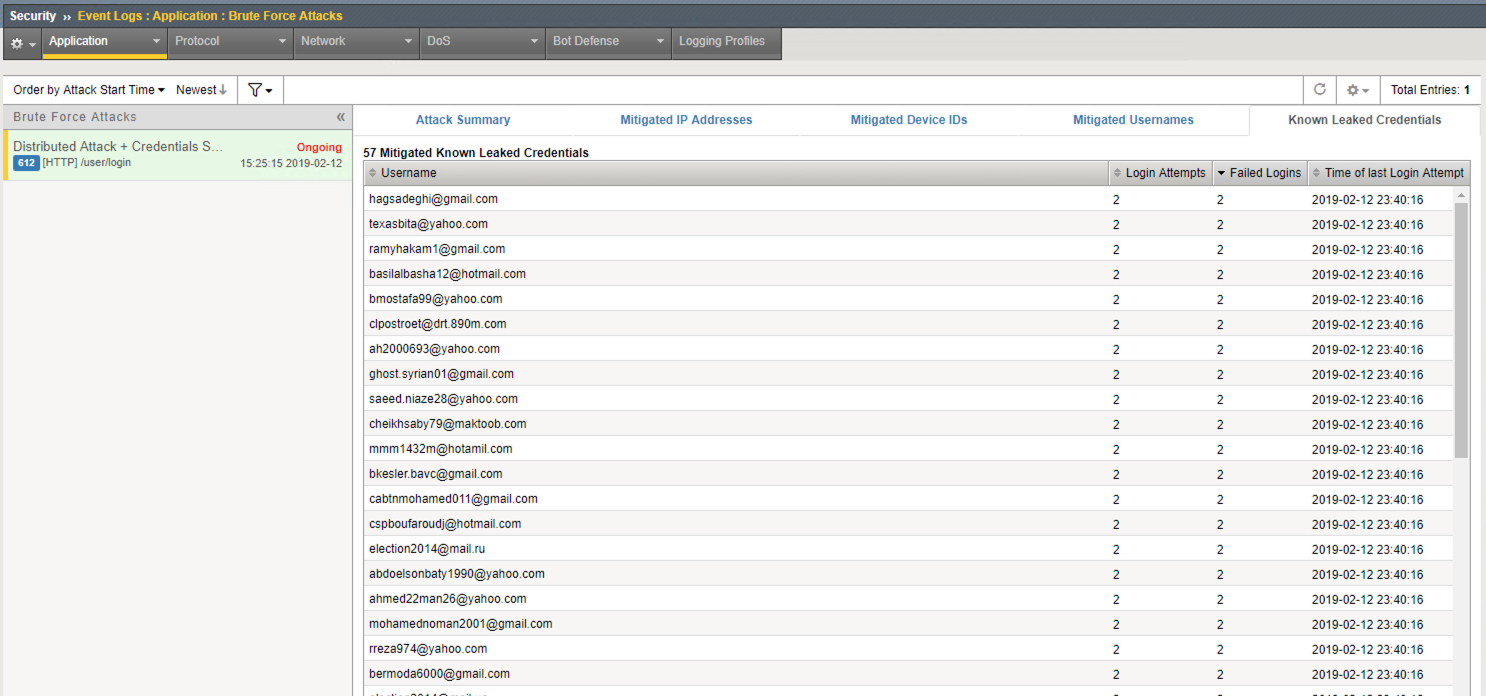Click the 15:25:15 2019-02-12 attack start time
The height and width of the screenshot is (696, 1486).
[x=291, y=163]
